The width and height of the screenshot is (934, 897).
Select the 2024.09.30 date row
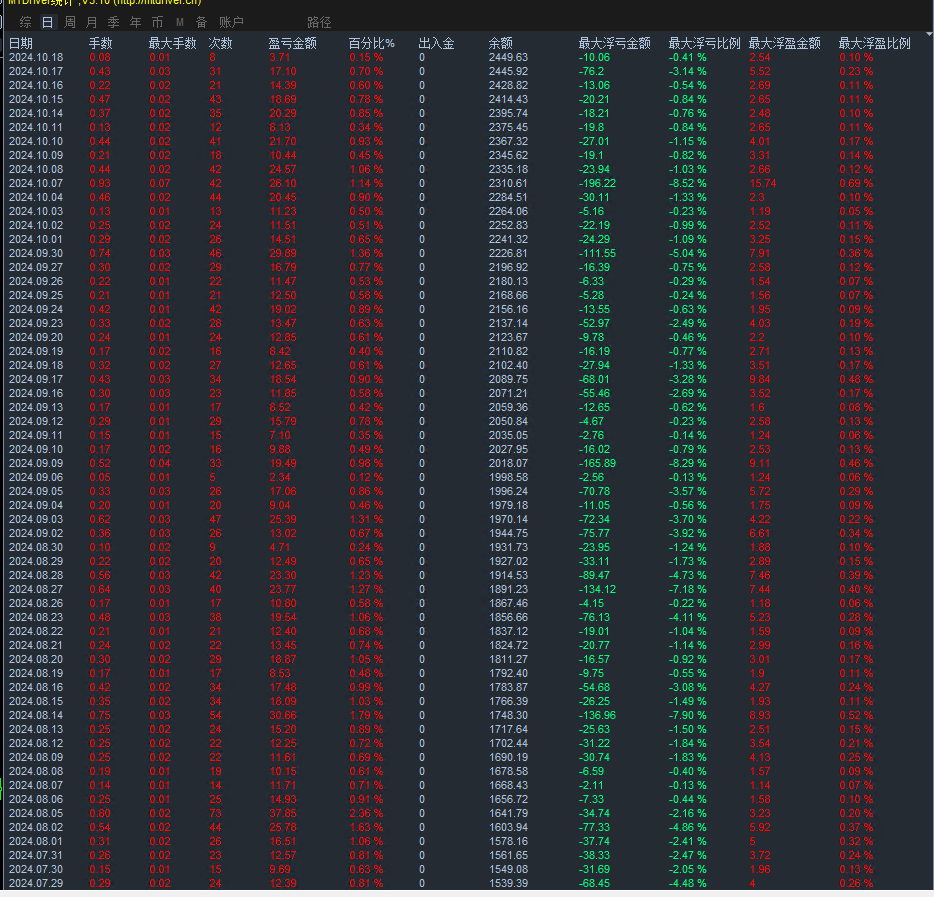coord(36,253)
